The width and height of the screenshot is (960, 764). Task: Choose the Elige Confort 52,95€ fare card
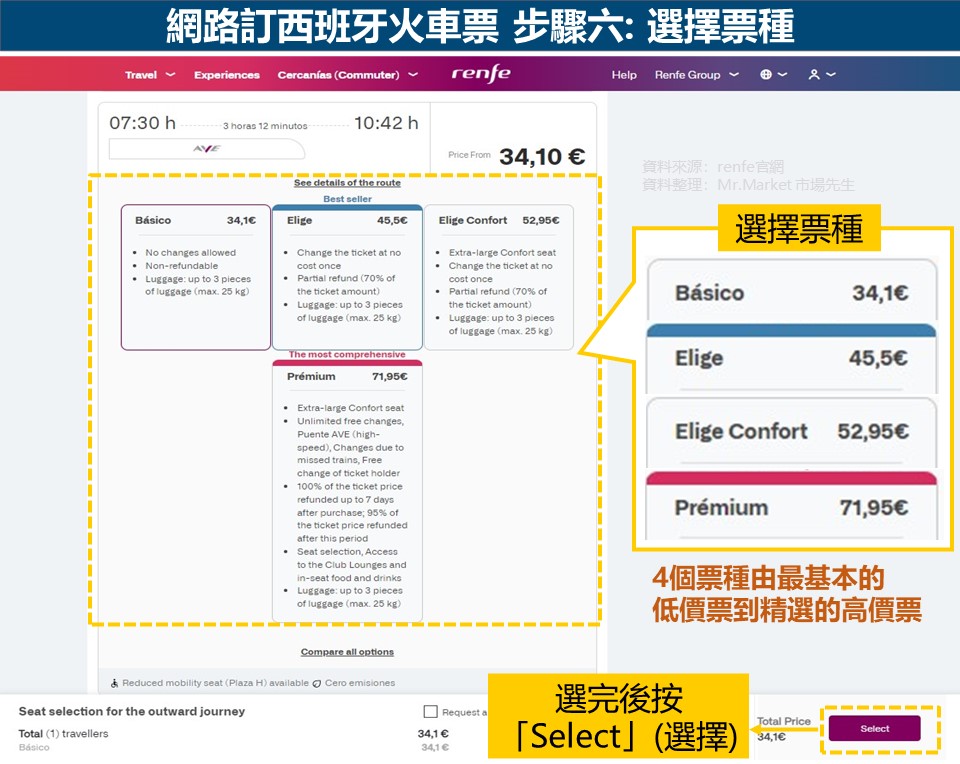[499, 277]
